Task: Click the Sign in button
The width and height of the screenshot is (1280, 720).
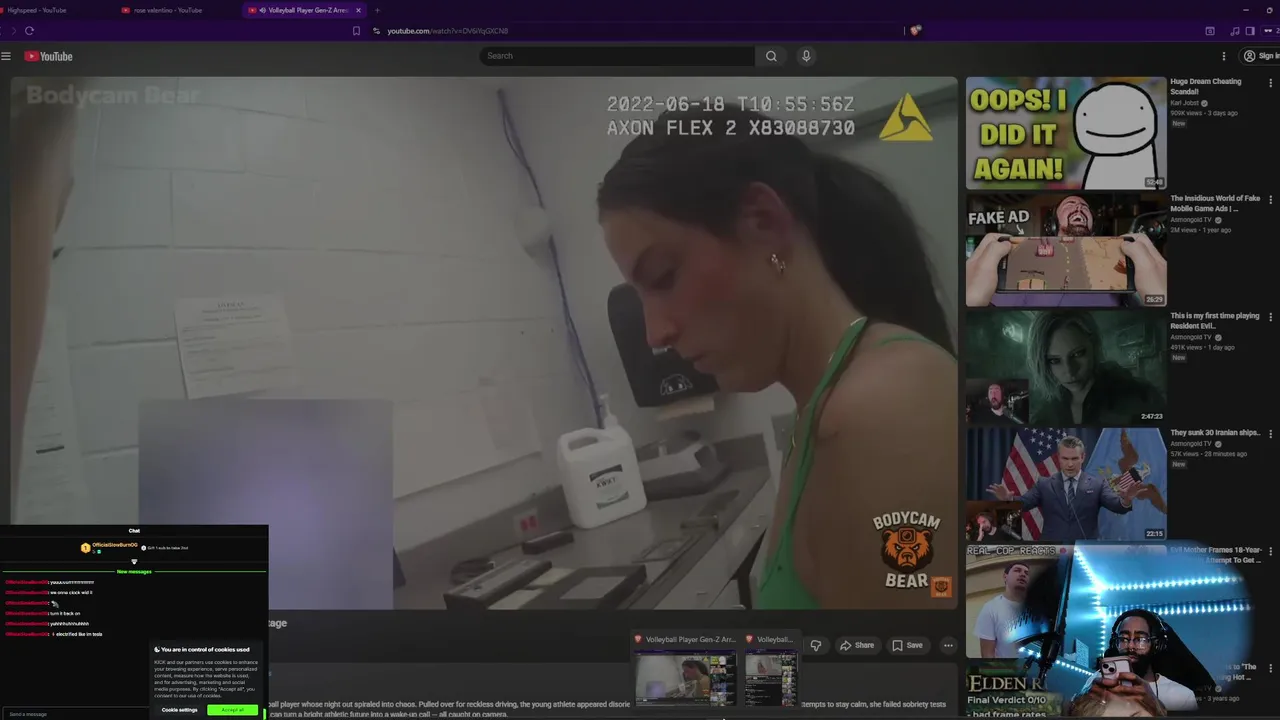Action: pyautogui.click(x=1260, y=56)
